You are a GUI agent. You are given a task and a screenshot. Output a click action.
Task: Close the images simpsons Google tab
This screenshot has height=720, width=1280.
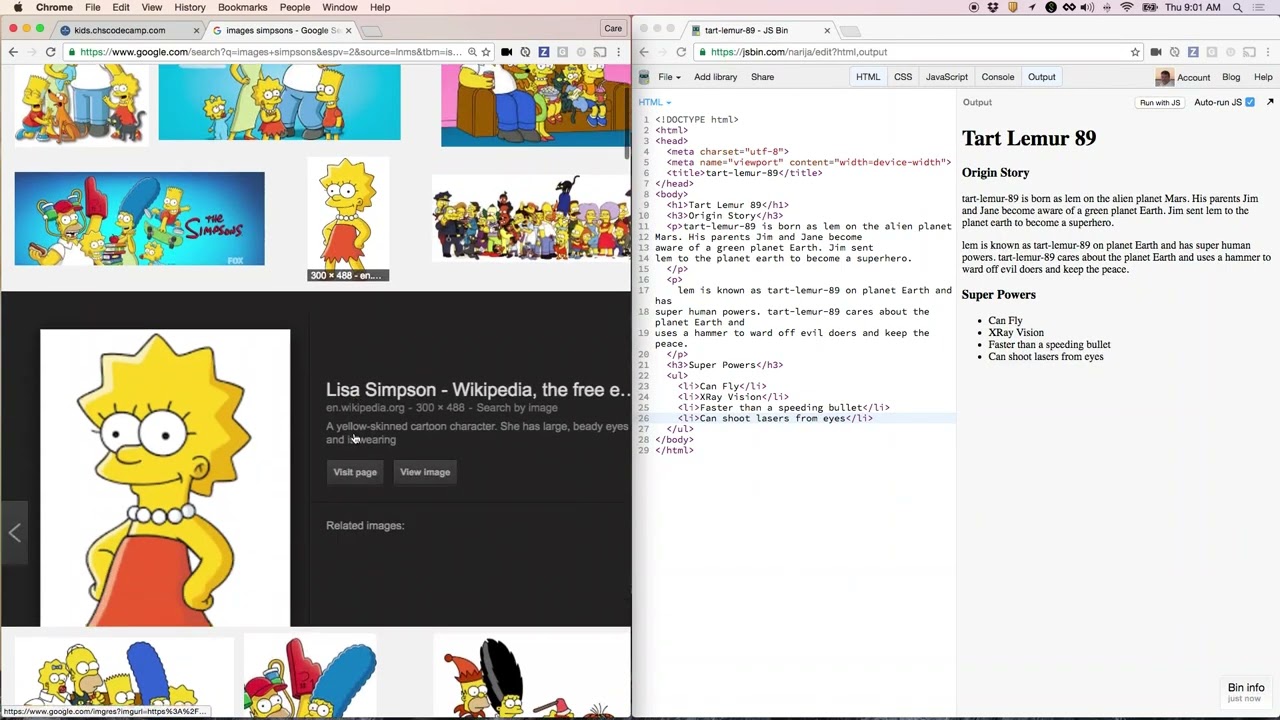pos(348,30)
